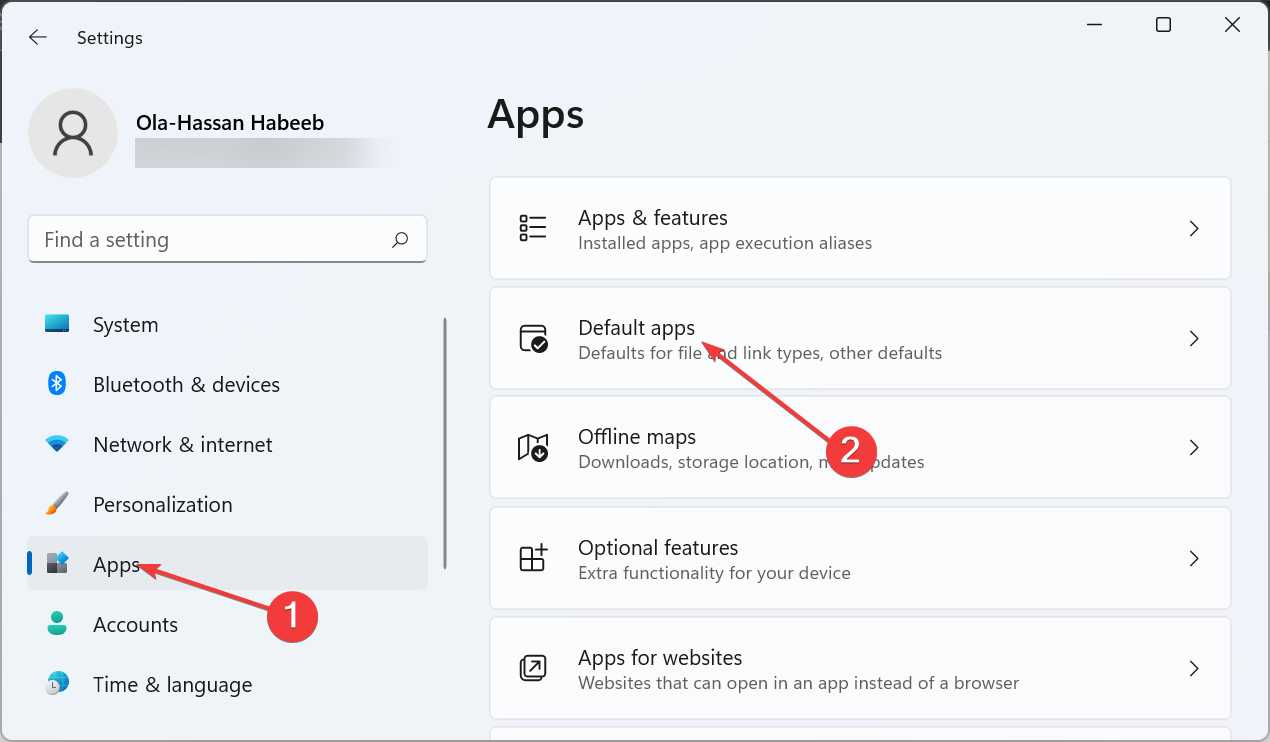Click the Find a setting search box
The width and height of the screenshot is (1270, 742).
(x=227, y=239)
